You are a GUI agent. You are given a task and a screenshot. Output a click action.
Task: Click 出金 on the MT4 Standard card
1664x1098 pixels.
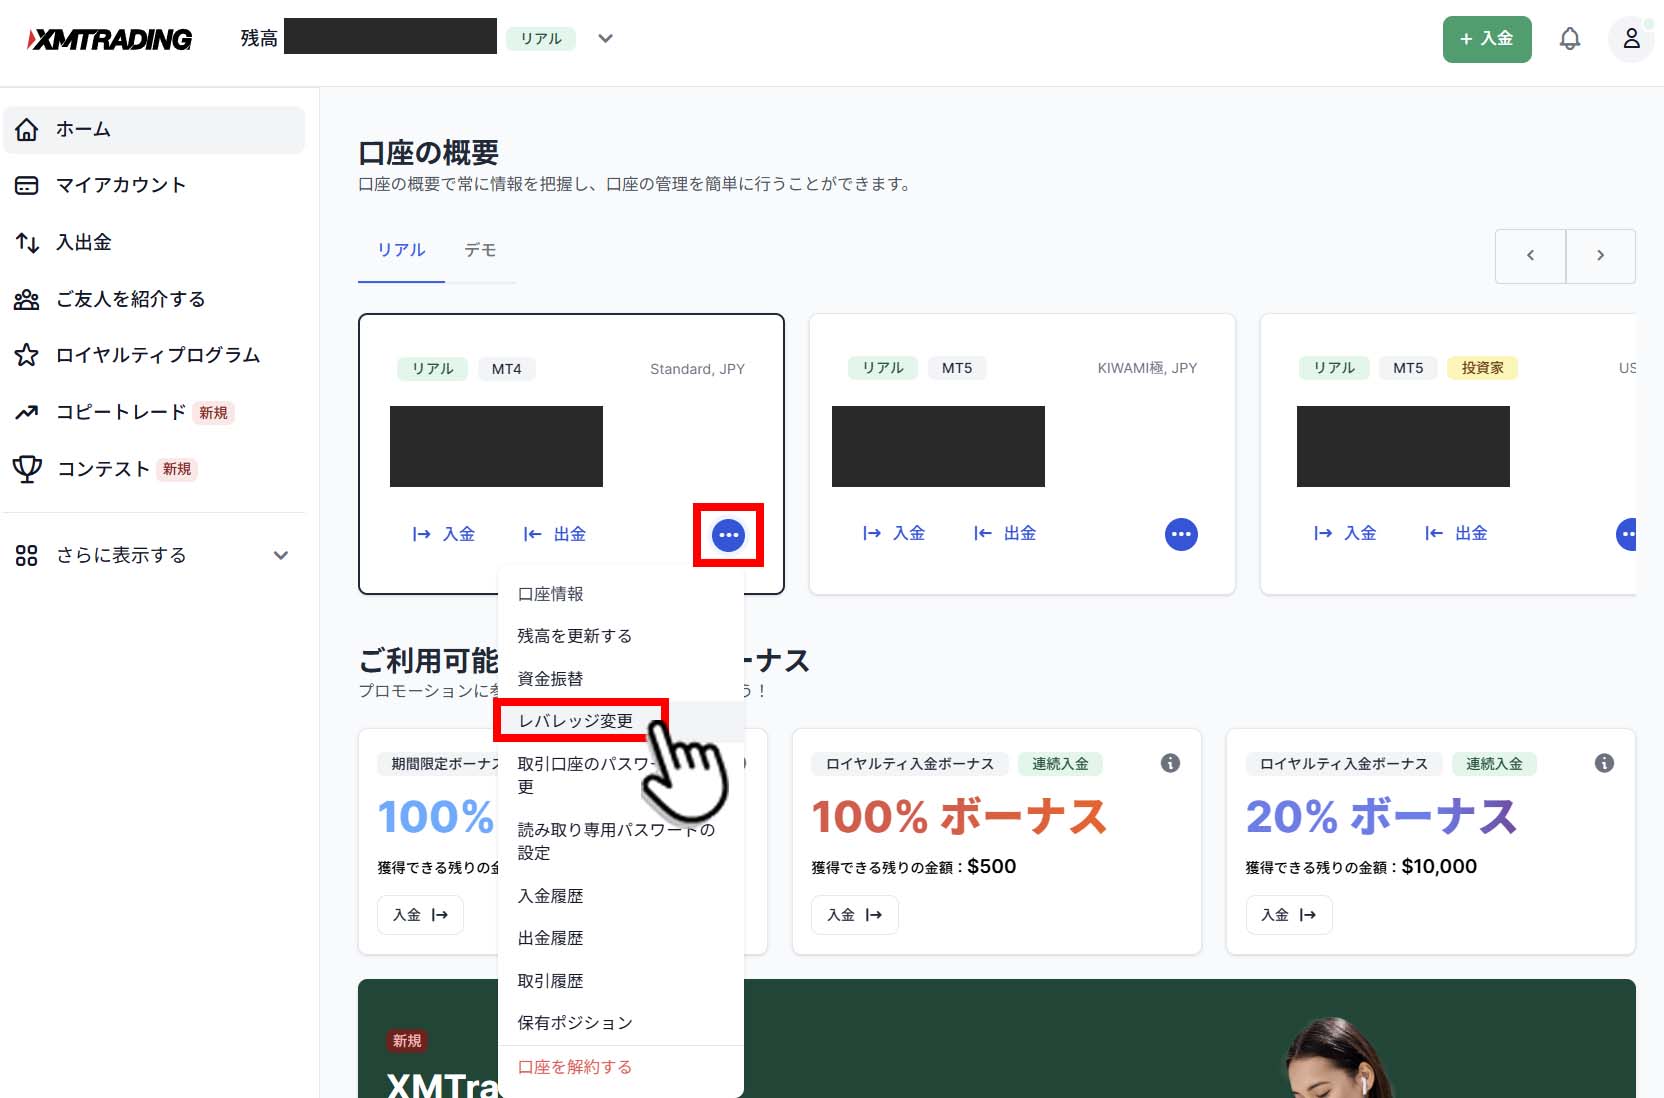click(554, 534)
